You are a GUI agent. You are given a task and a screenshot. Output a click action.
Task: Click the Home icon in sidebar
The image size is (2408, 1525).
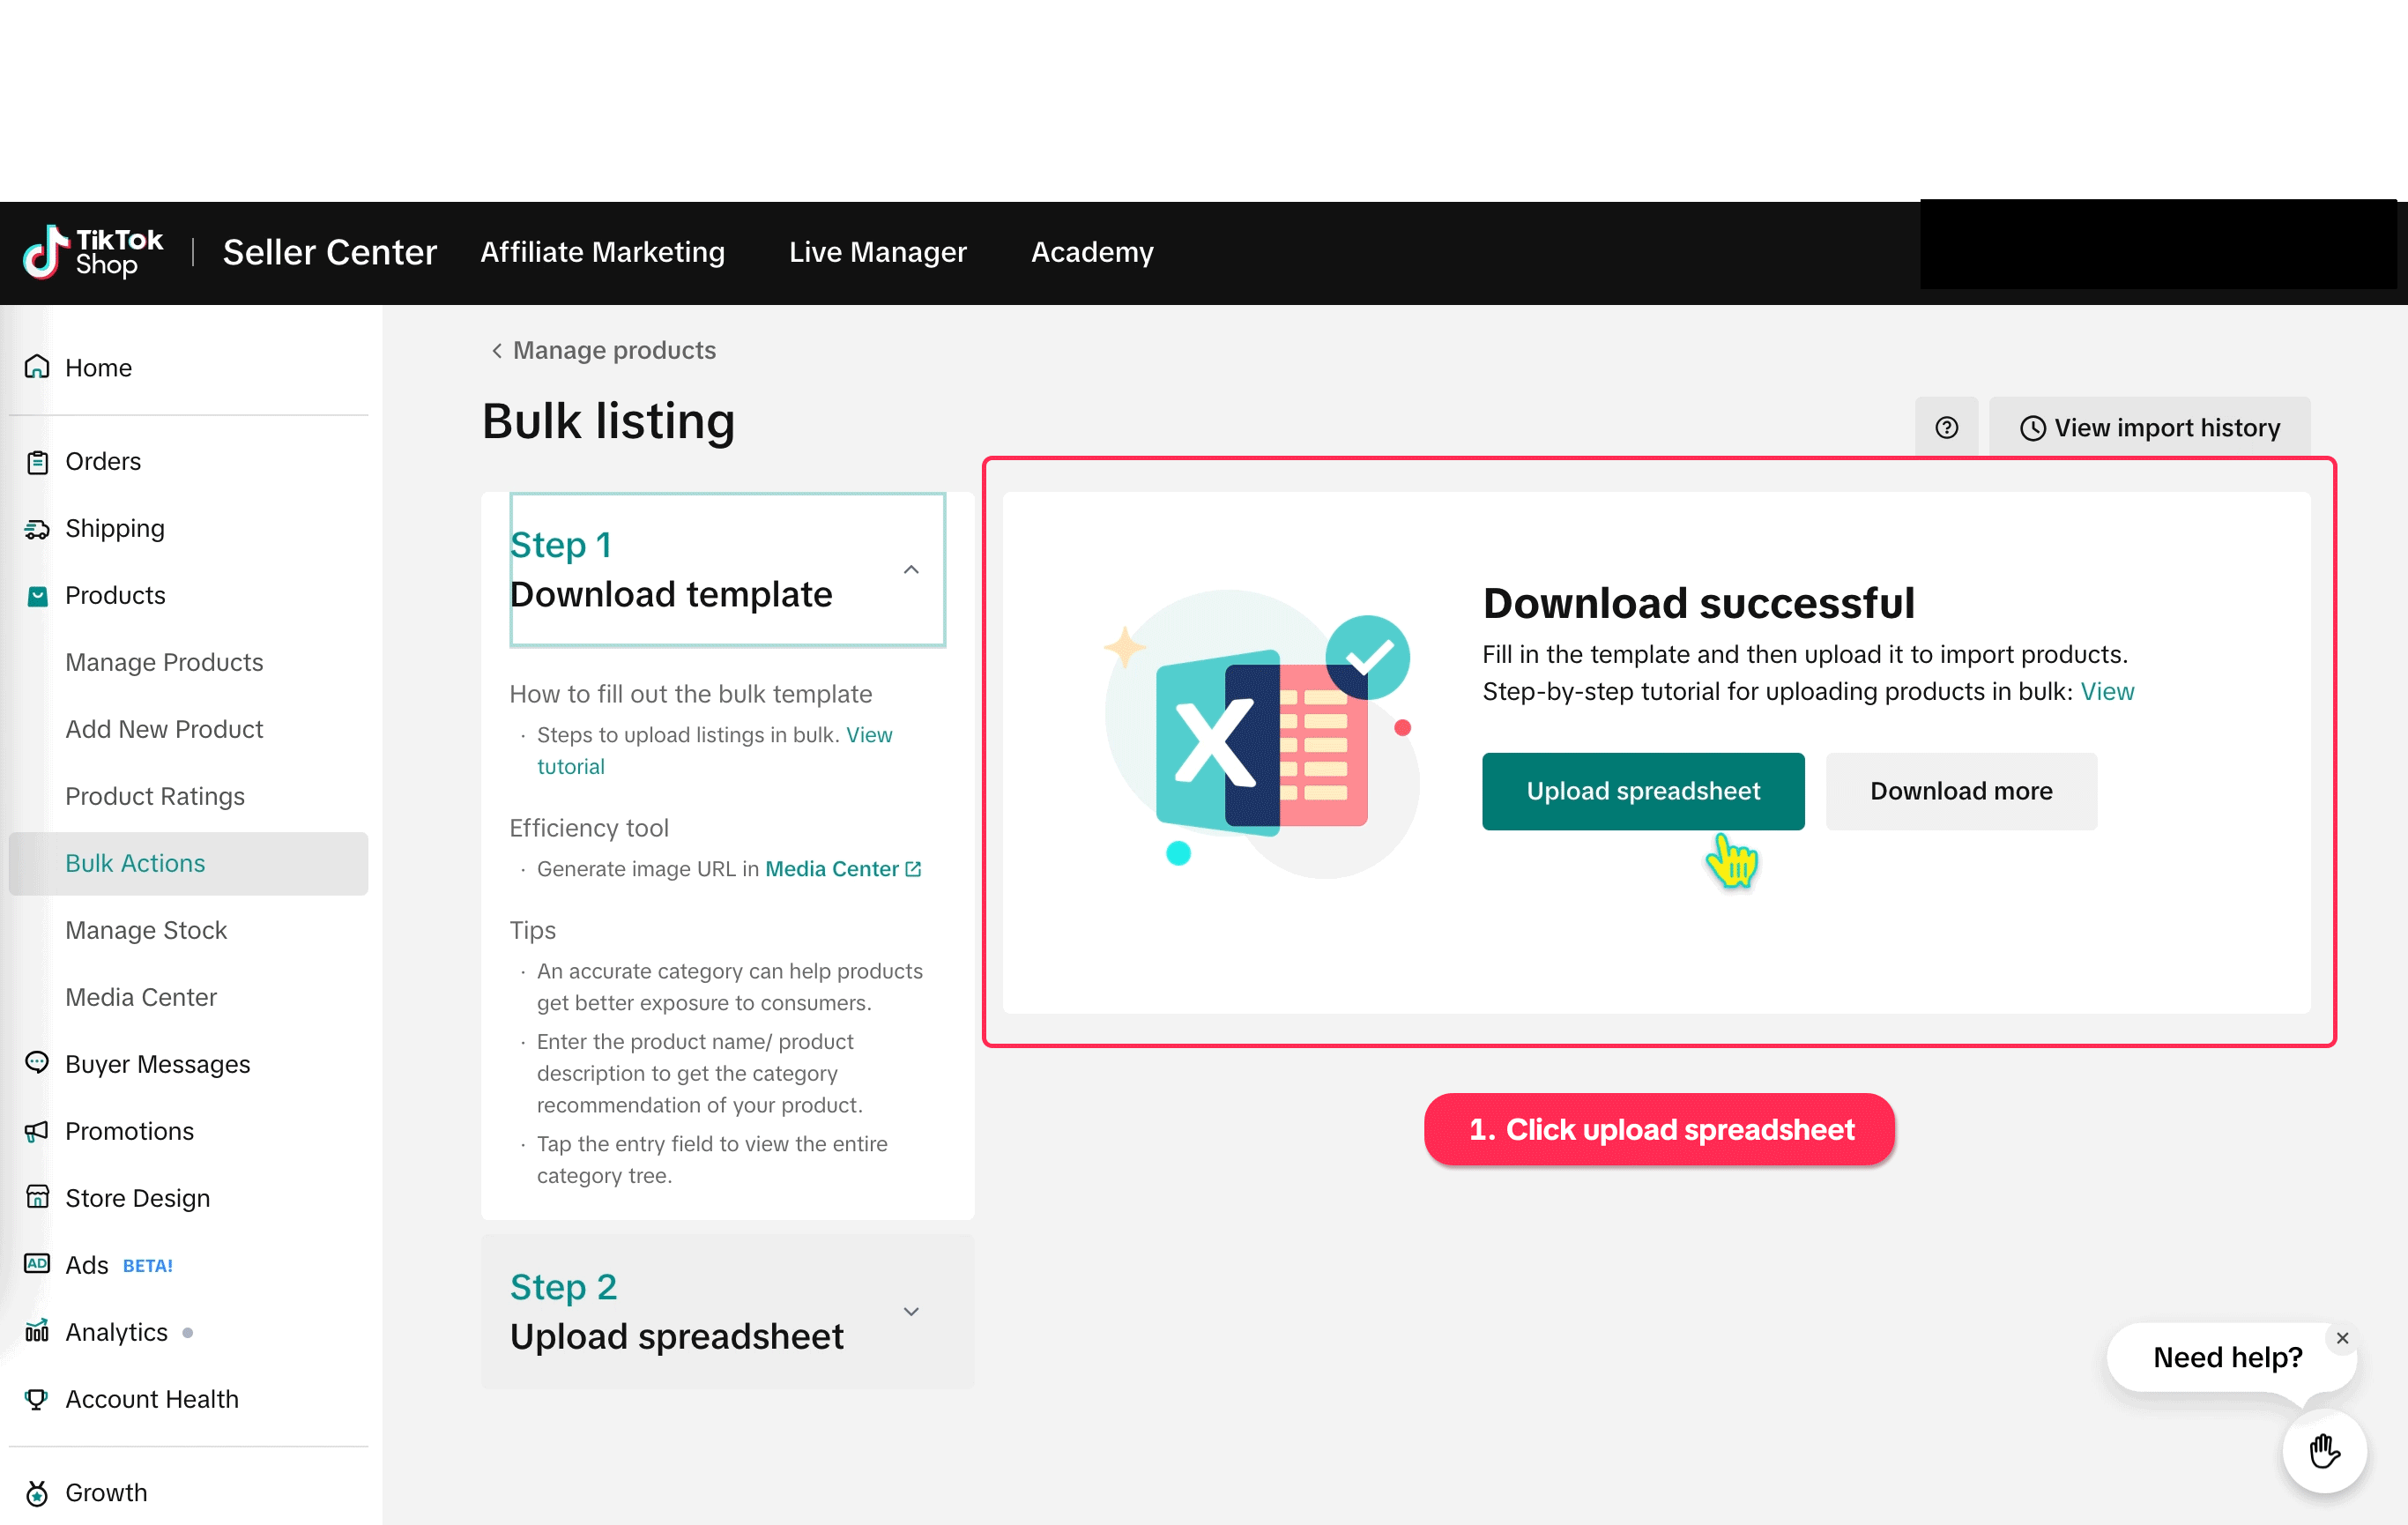point(37,367)
